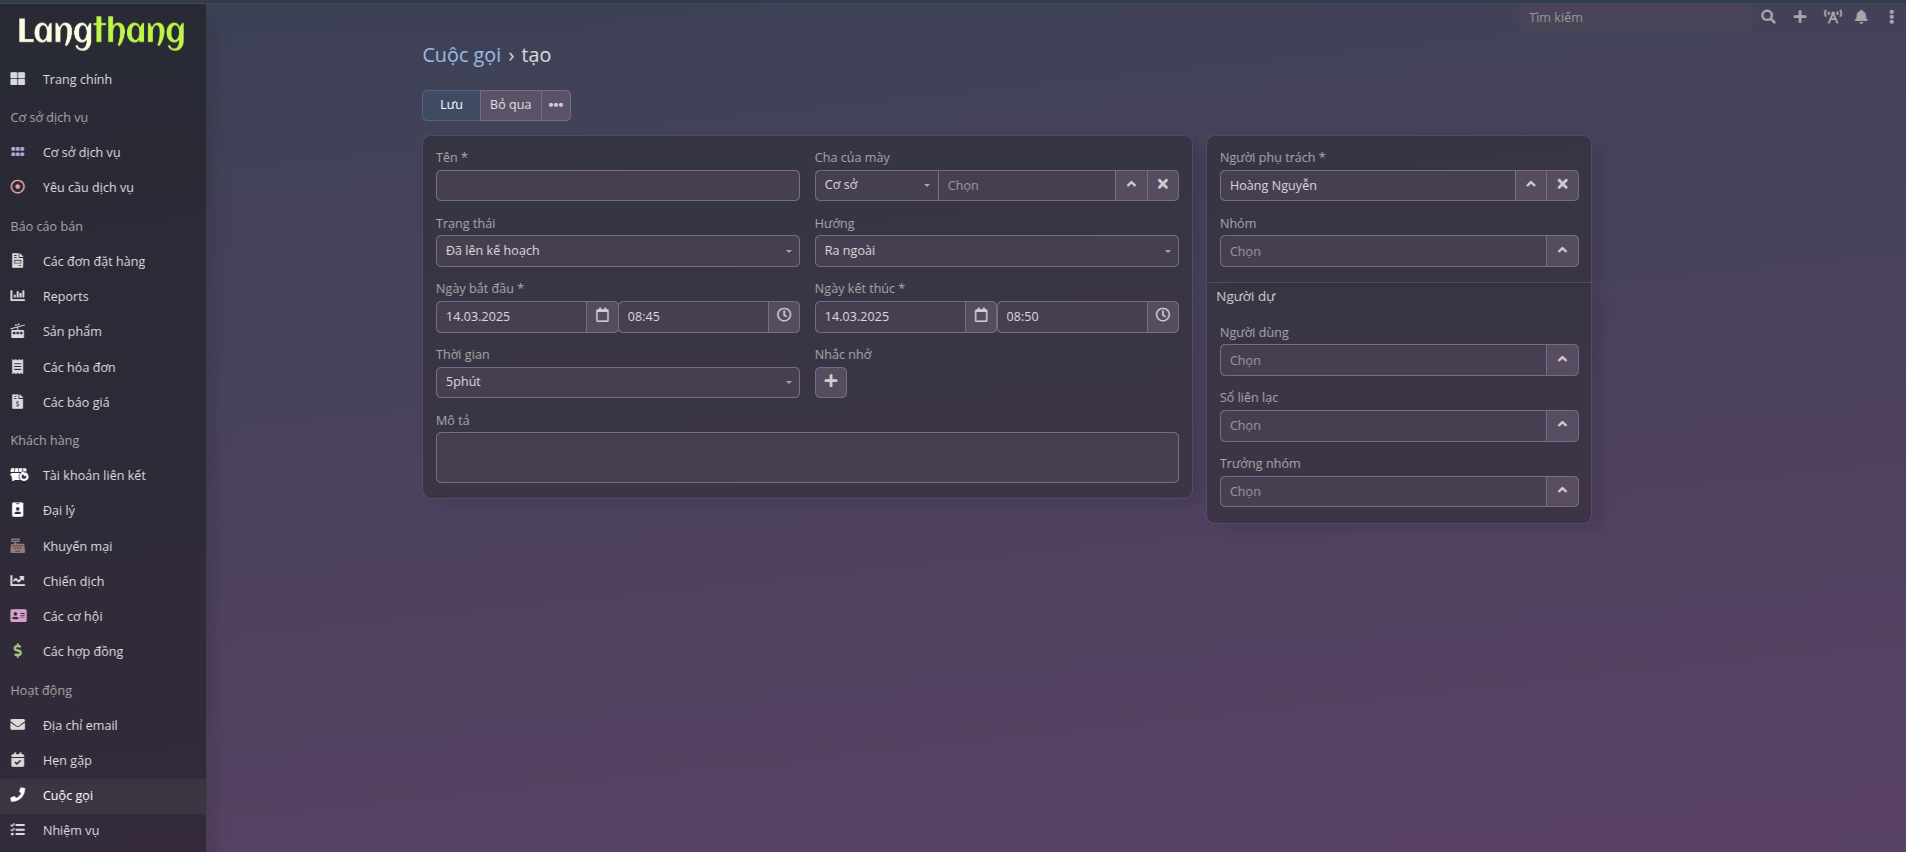Open Hẹn gặp in the sidebar
1906x852 pixels.
67,761
